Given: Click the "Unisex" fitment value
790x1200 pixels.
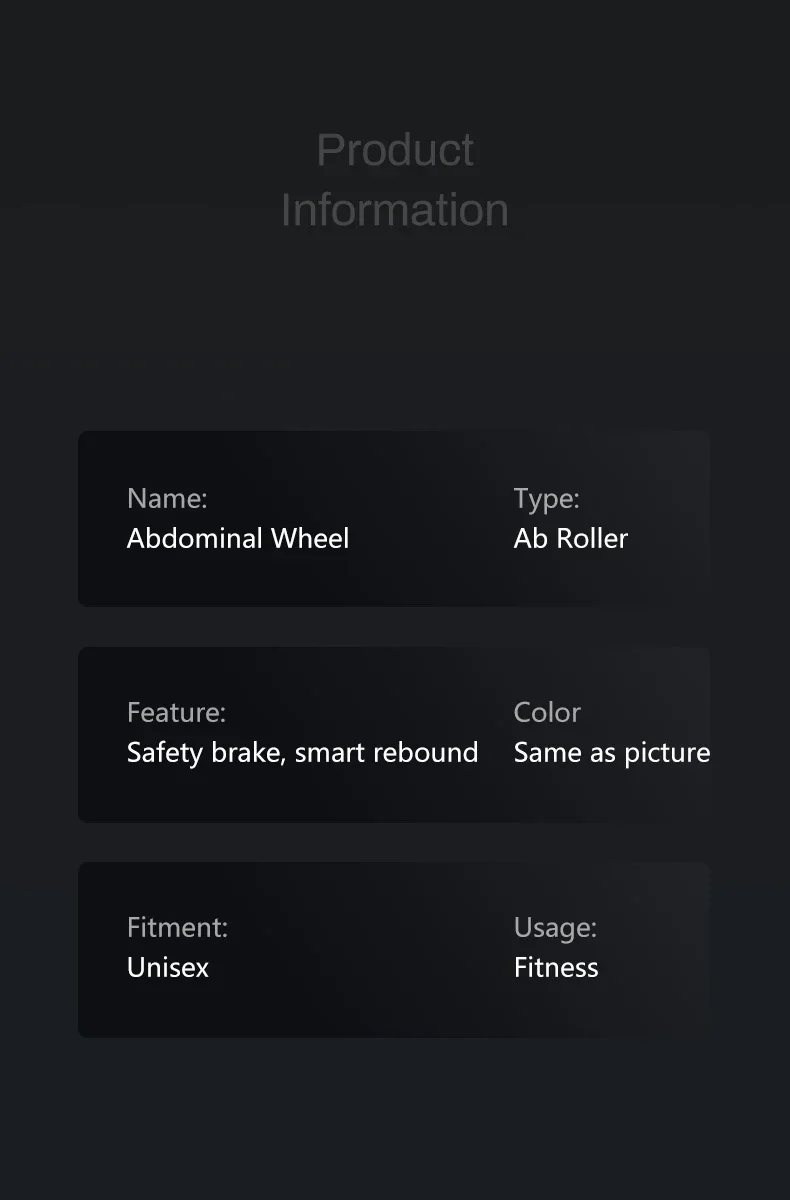Looking at the screenshot, I should pos(168,967).
